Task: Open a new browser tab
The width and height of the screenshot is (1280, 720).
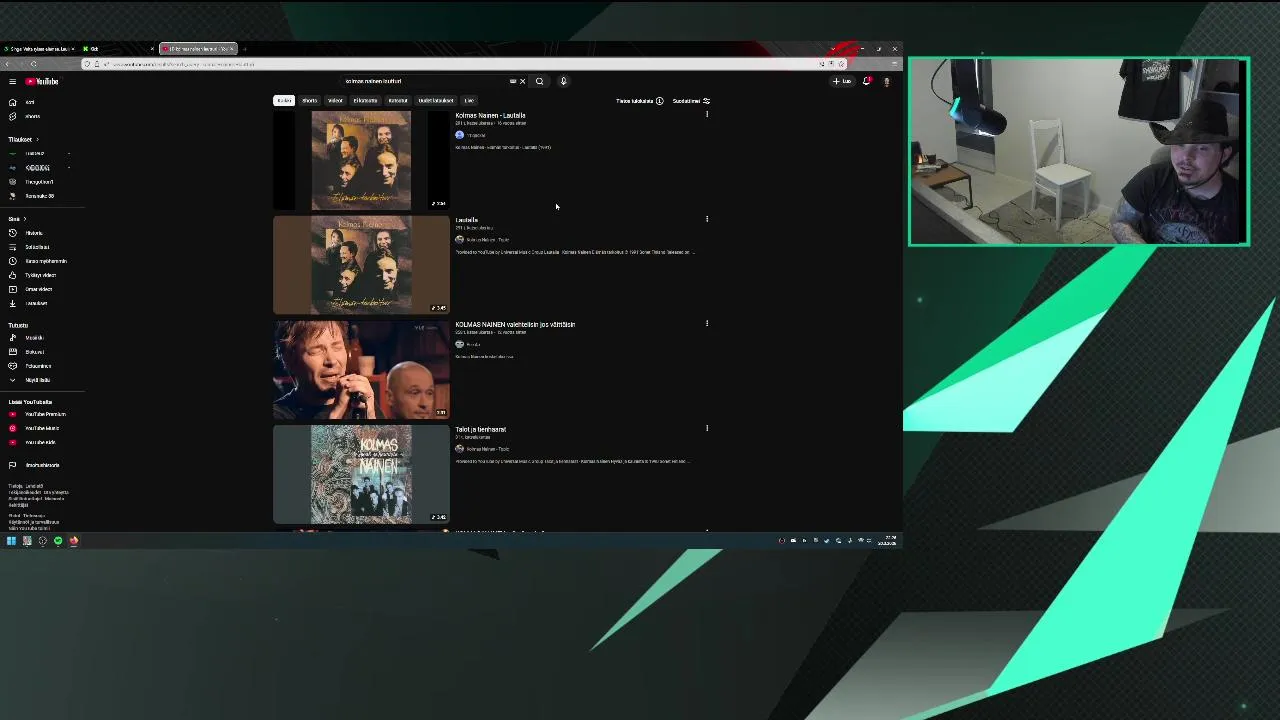Action: click(x=244, y=48)
